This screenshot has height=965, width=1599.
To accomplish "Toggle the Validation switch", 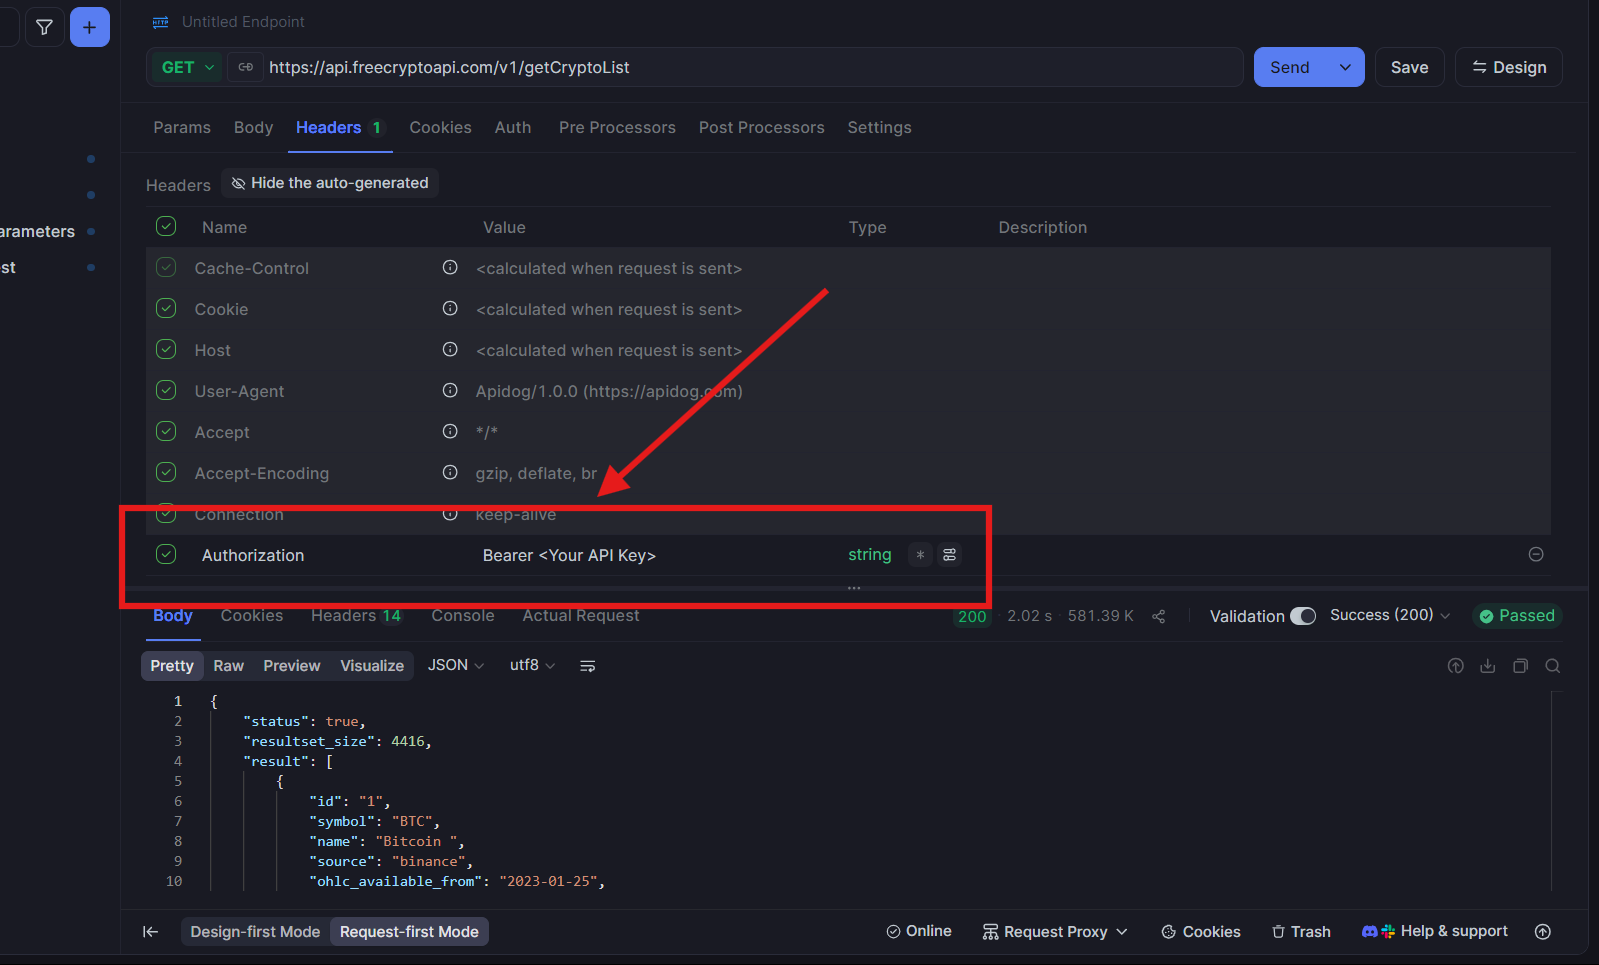I will click(x=1303, y=616).
